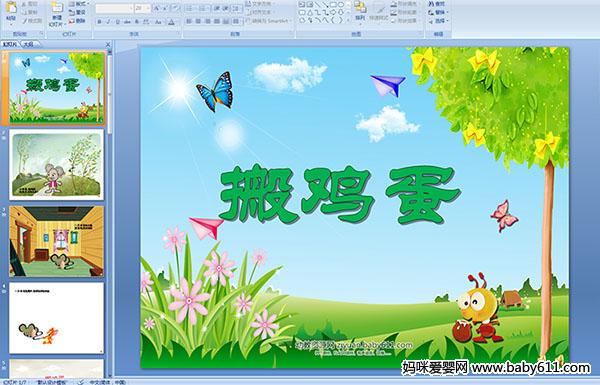Image resolution: width=600 pixels, height=385 pixels.
Task: Click the Increase Font Size icon
Action: coord(156,8)
